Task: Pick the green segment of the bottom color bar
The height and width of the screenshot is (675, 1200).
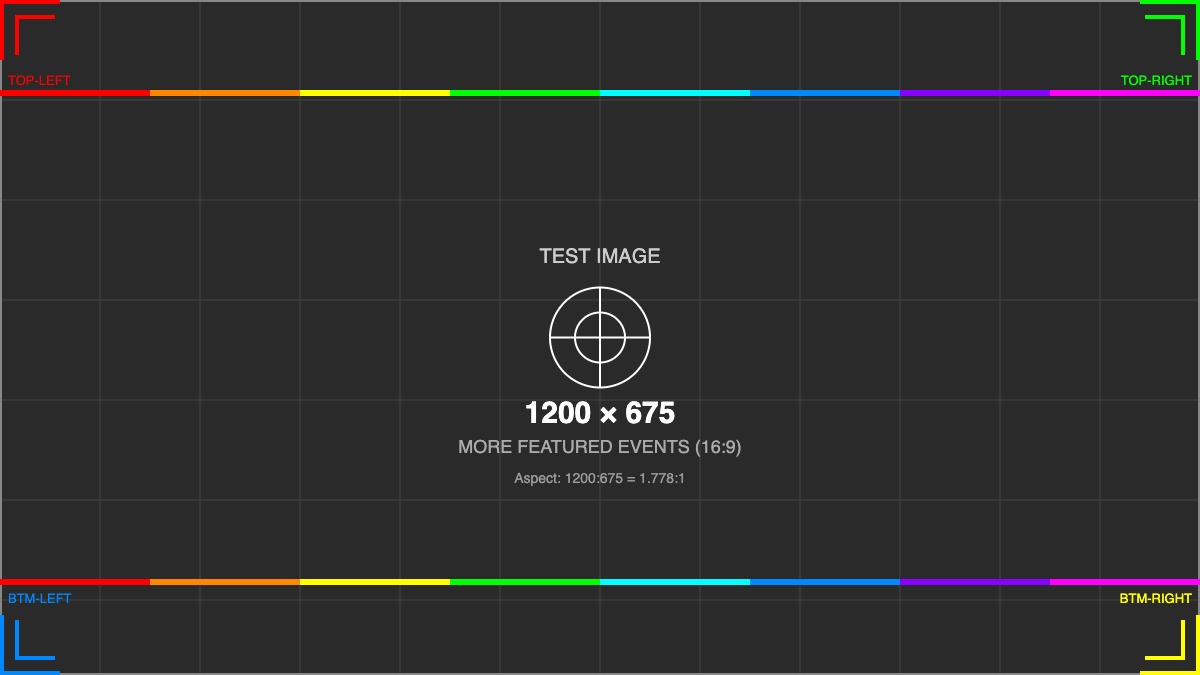Action: tap(525, 581)
